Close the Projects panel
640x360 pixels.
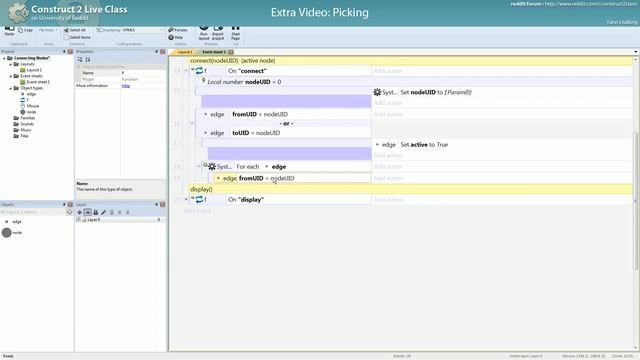pos(70,52)
